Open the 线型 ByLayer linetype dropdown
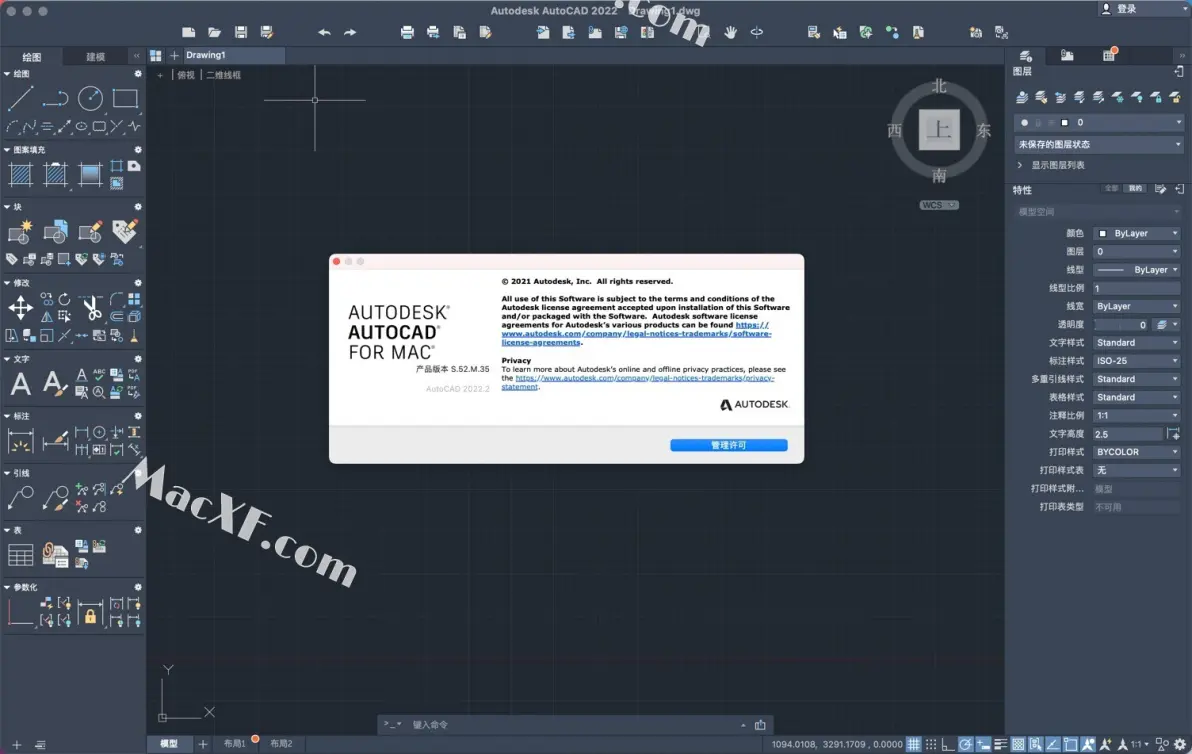The image size is (1192, 754). pos(1137,270)
